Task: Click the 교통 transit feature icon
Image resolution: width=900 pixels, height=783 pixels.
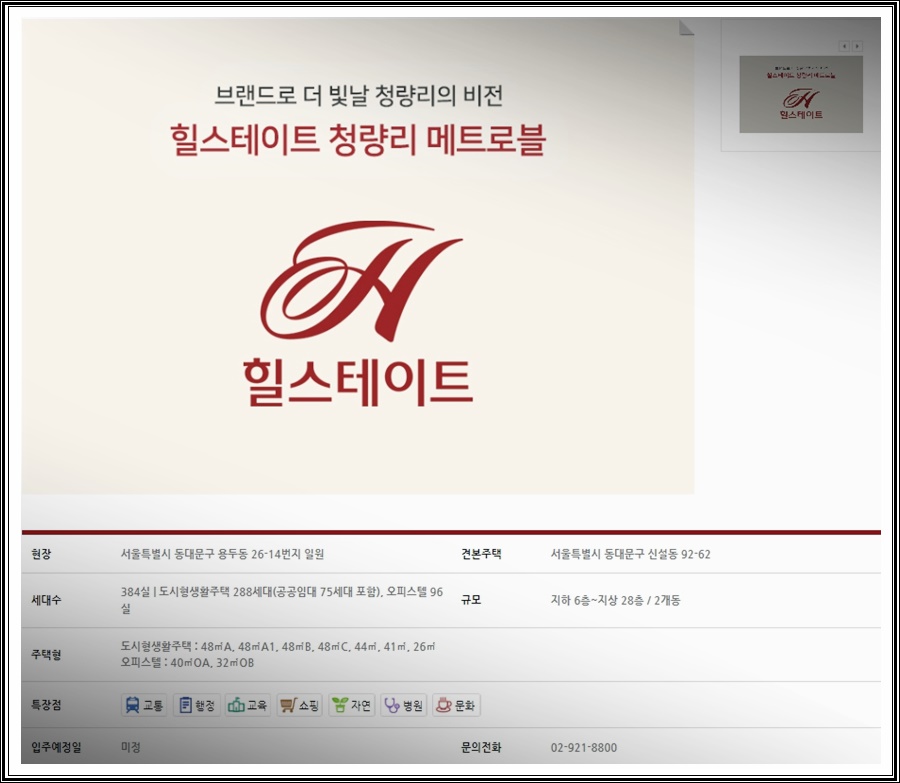Action: tap(144, 705)
